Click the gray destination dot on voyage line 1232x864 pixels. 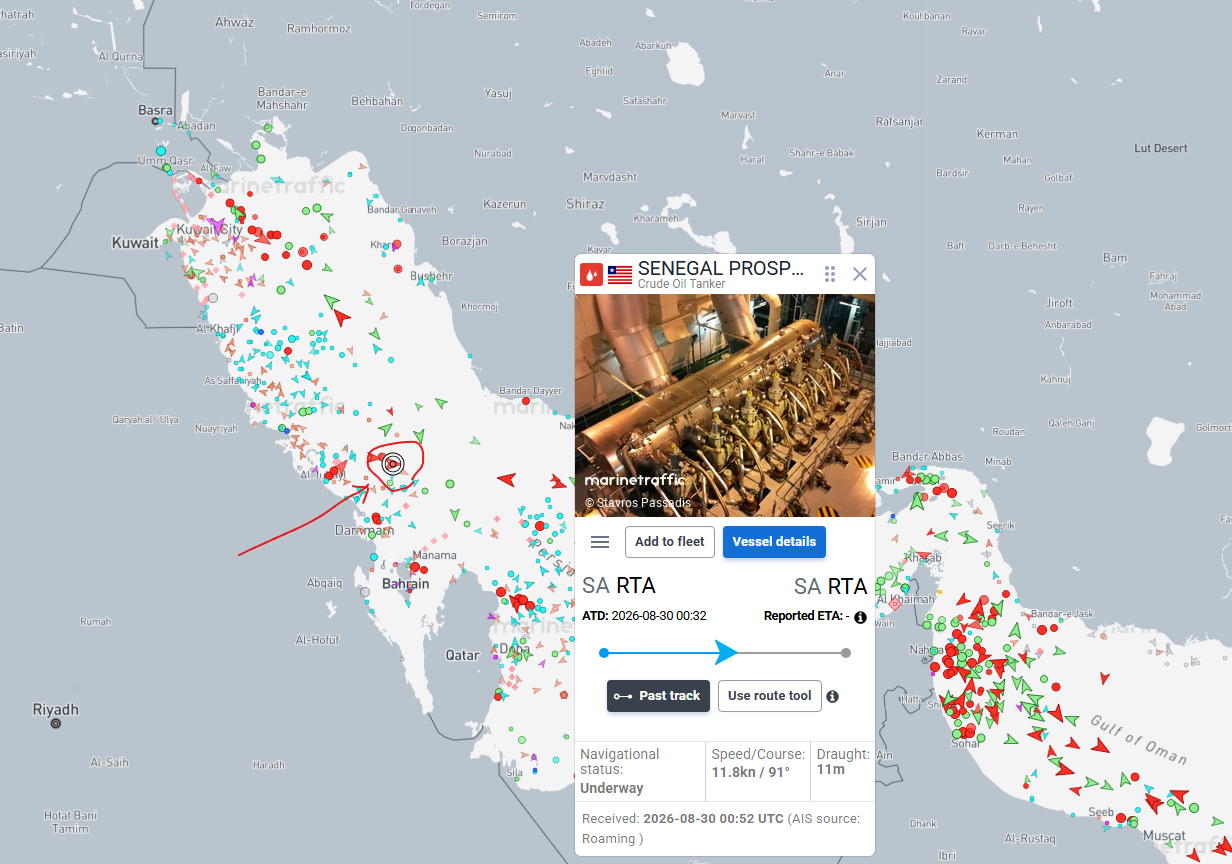click(x=846, y=653)
